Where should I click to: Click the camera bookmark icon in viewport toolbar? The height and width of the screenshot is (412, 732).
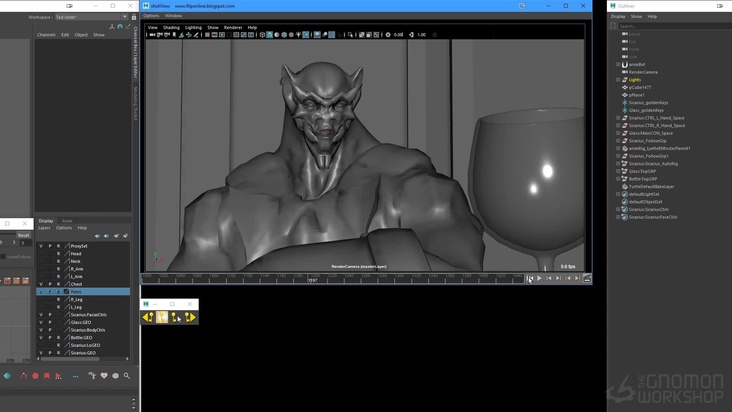(174, 35)
